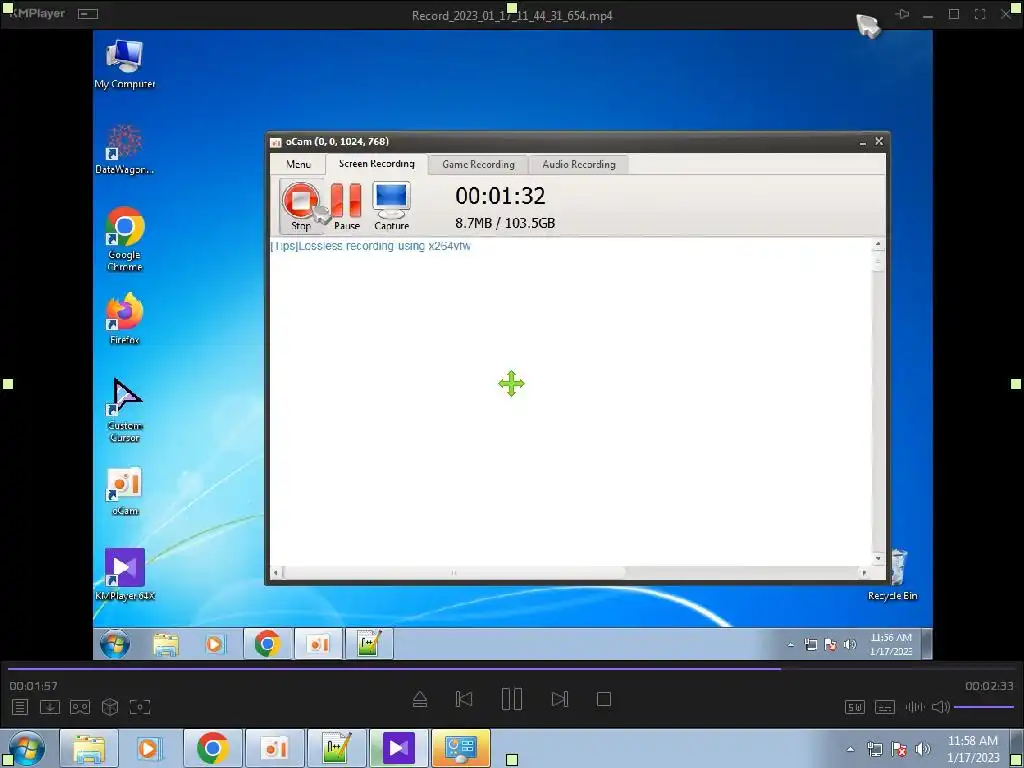Click the Google Chrome desktop shortcut in video
1024x768 pixels.
(x=124, y=239)
